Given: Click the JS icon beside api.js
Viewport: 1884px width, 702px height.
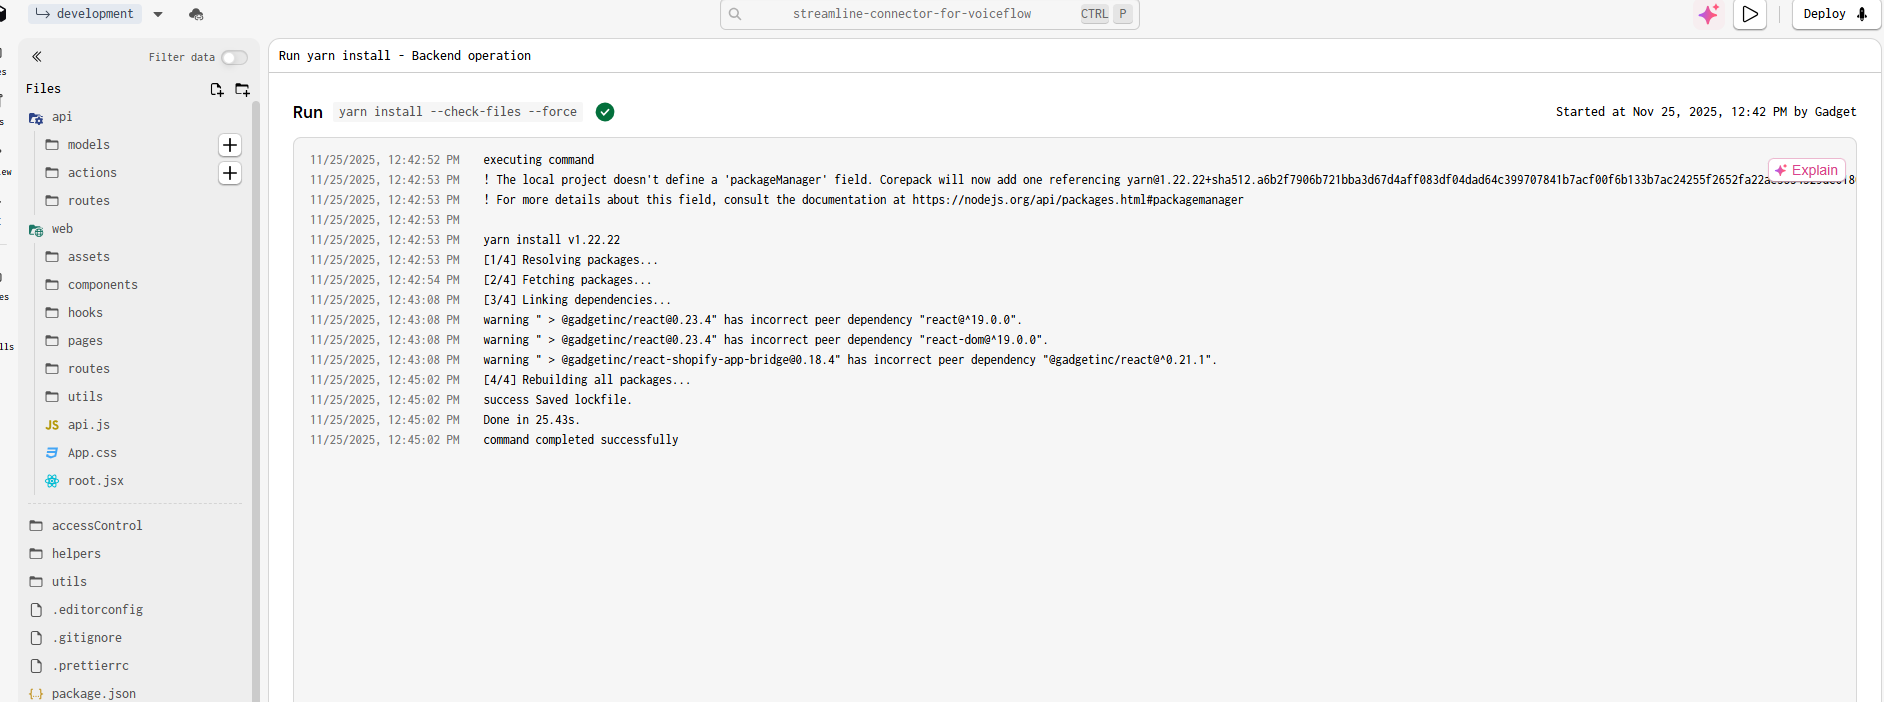Looking at the screenshot, I should 52,425.
